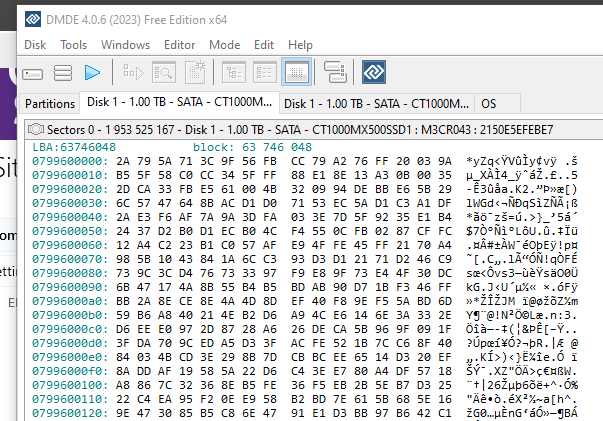Click offset 0799600060 address
Screen dimensions: 603x421
tap(70, 245)
